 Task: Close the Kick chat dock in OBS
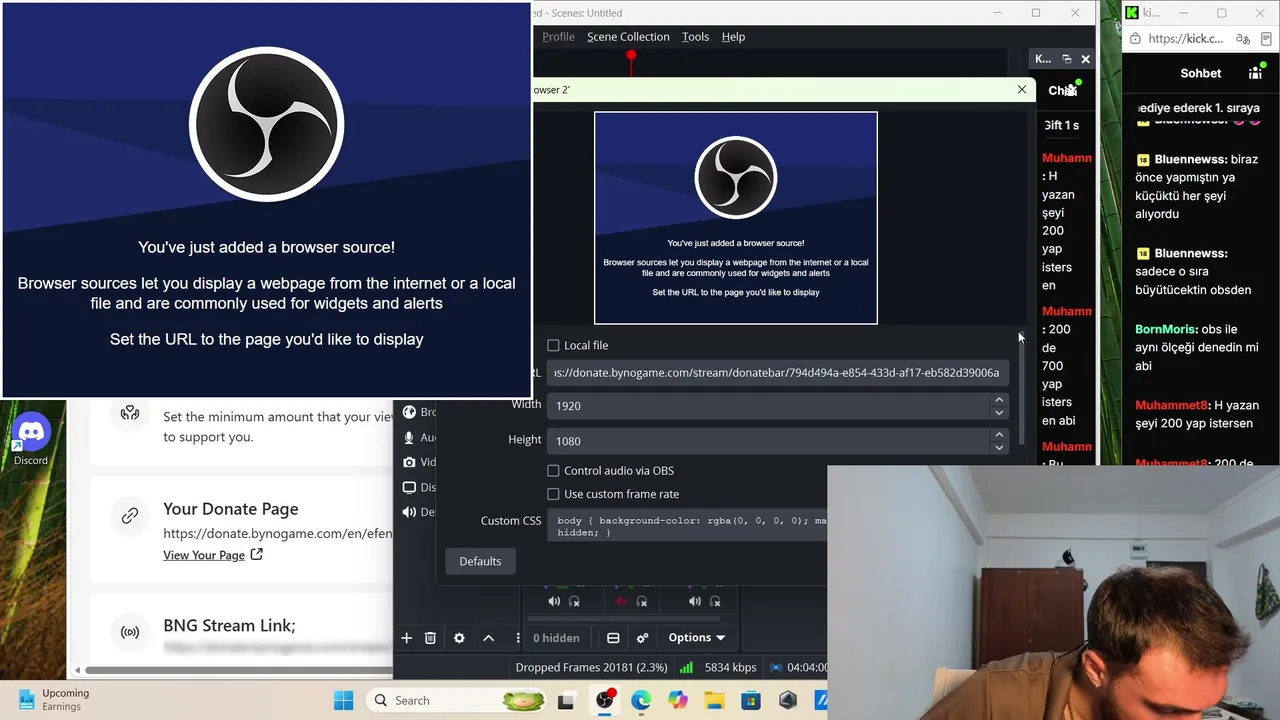(x=1085, y=59)
